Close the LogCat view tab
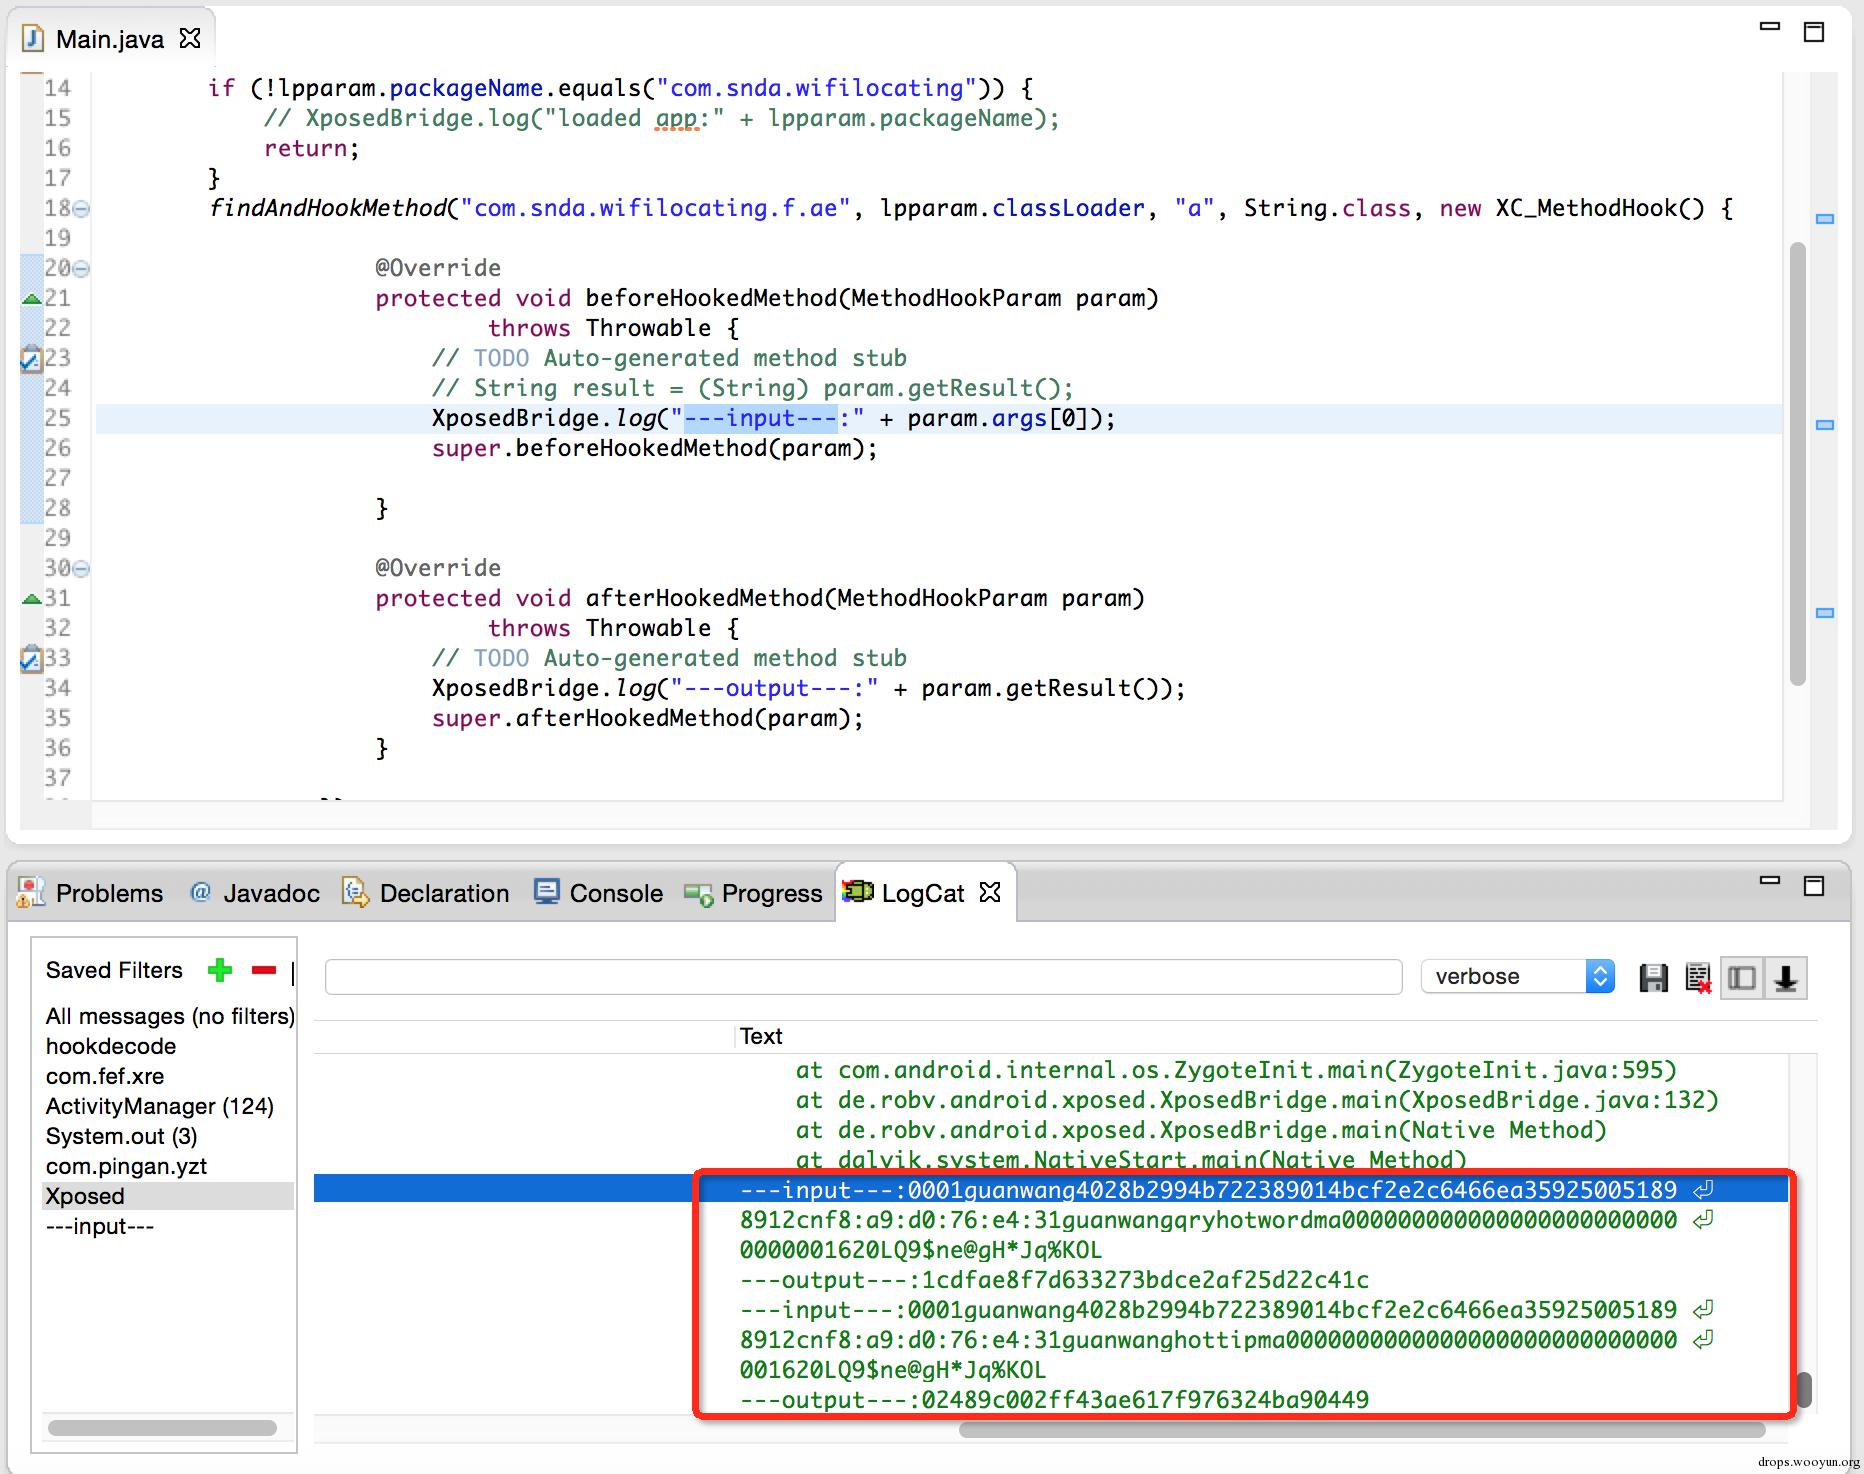The height and width of the screenshot is (1474, 1864). [x=990, y=892]
